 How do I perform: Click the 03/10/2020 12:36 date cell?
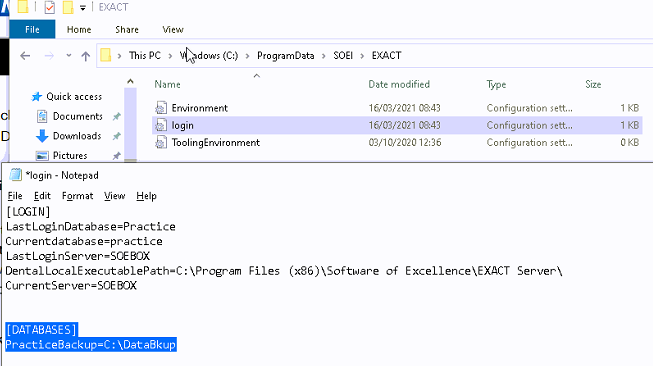(x=404, y=142)
